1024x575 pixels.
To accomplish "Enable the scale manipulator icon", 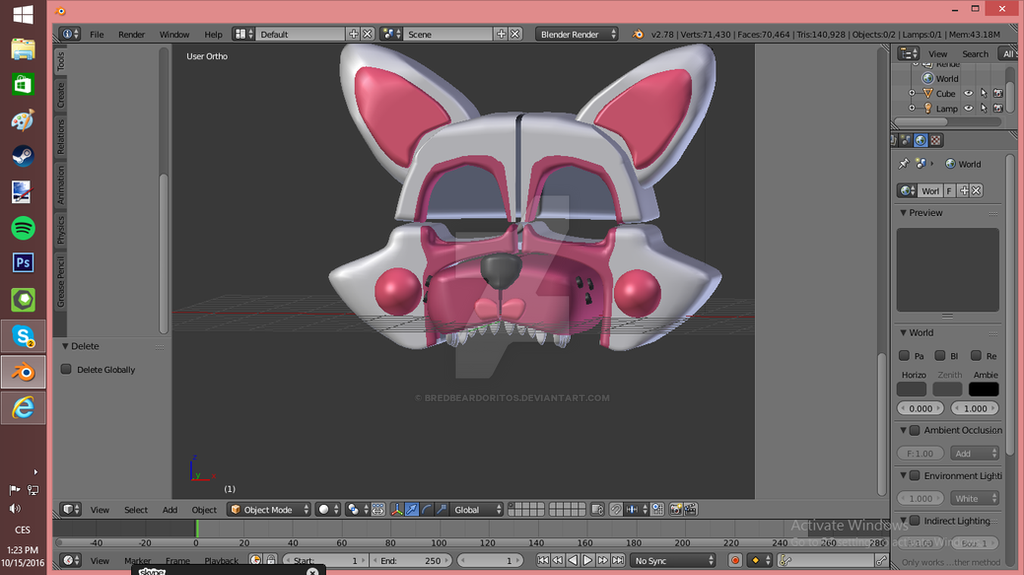I will [441, 510].
